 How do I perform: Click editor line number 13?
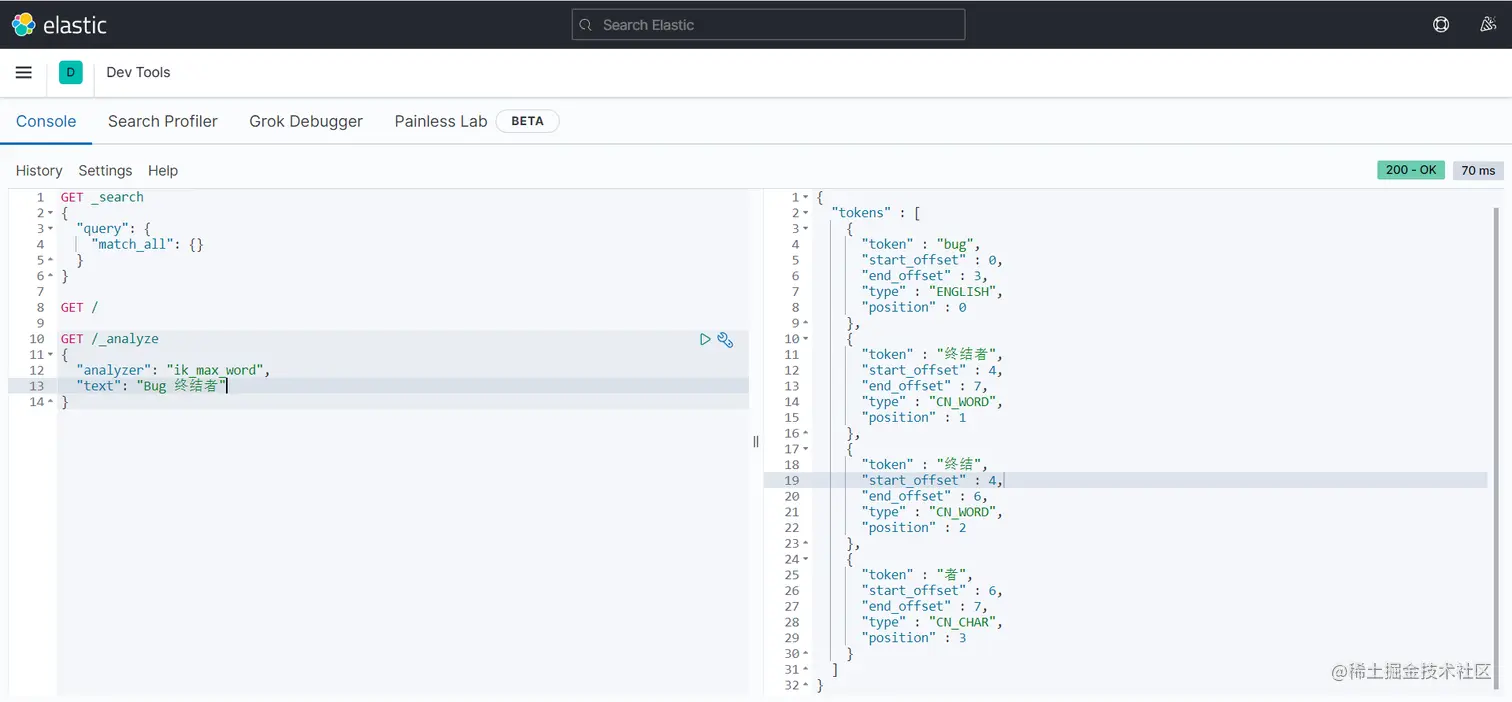36,386
